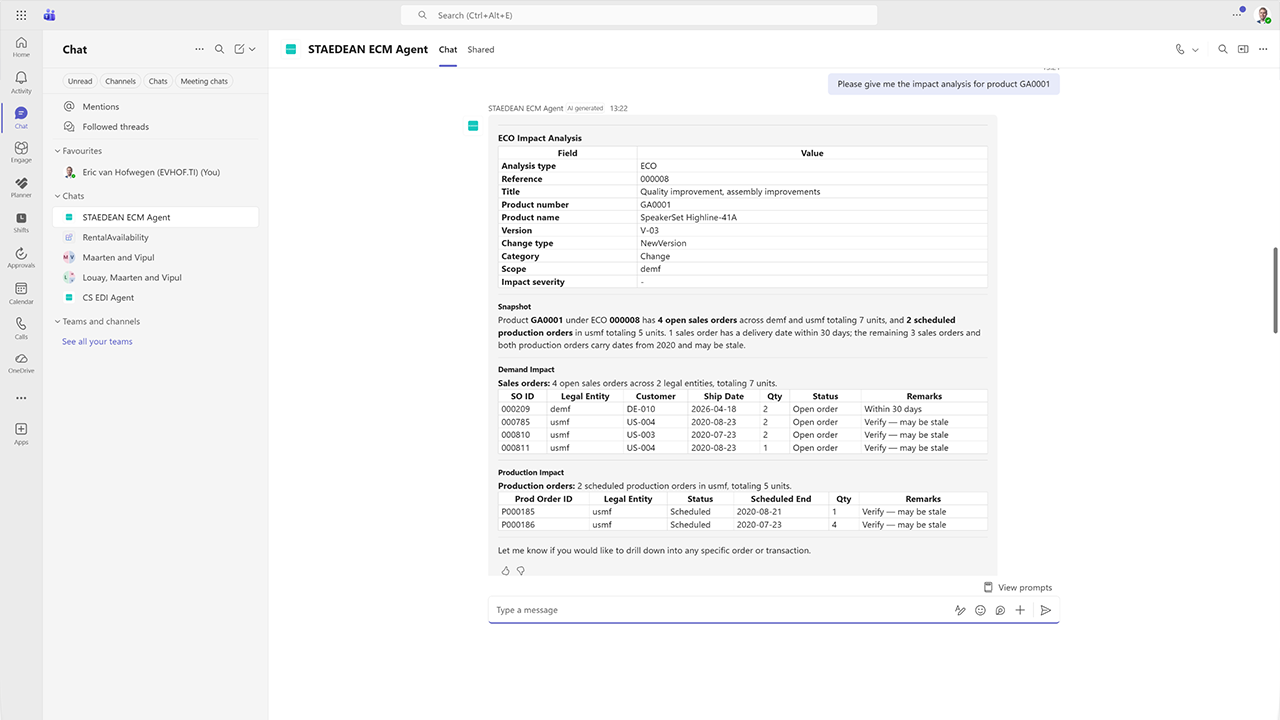Open the RentalAvailability chat
The width and height of the screenshot is (1280, 720).
point(156,237)
